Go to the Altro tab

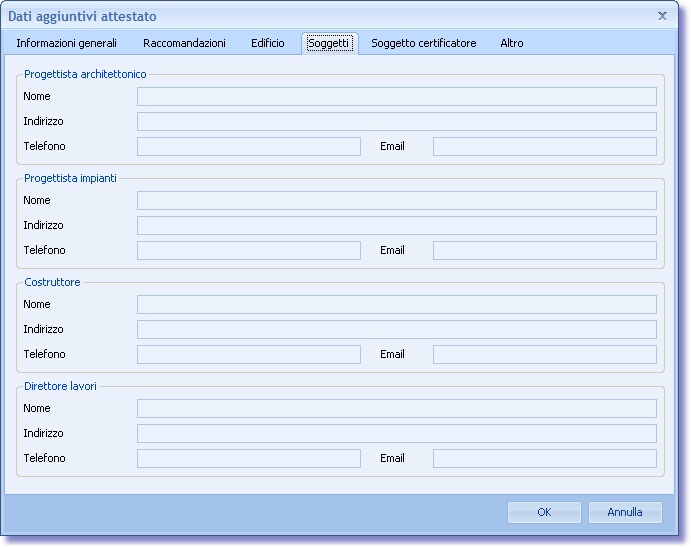(x=512, y=43)
